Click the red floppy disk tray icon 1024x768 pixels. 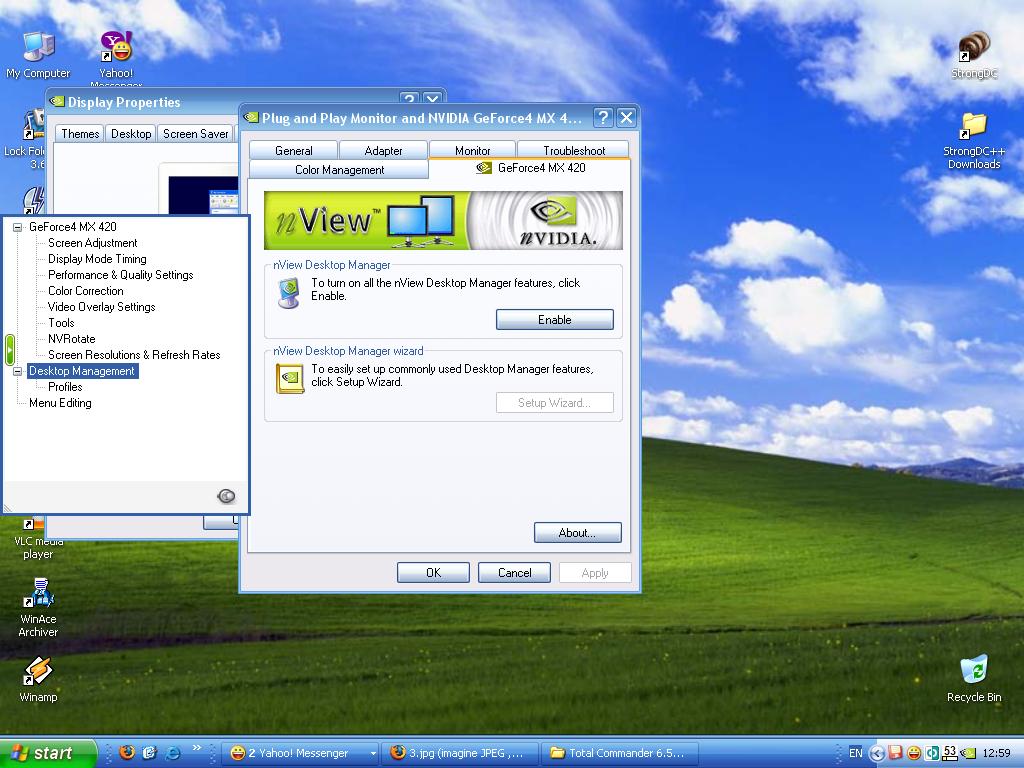click(895, 753)
